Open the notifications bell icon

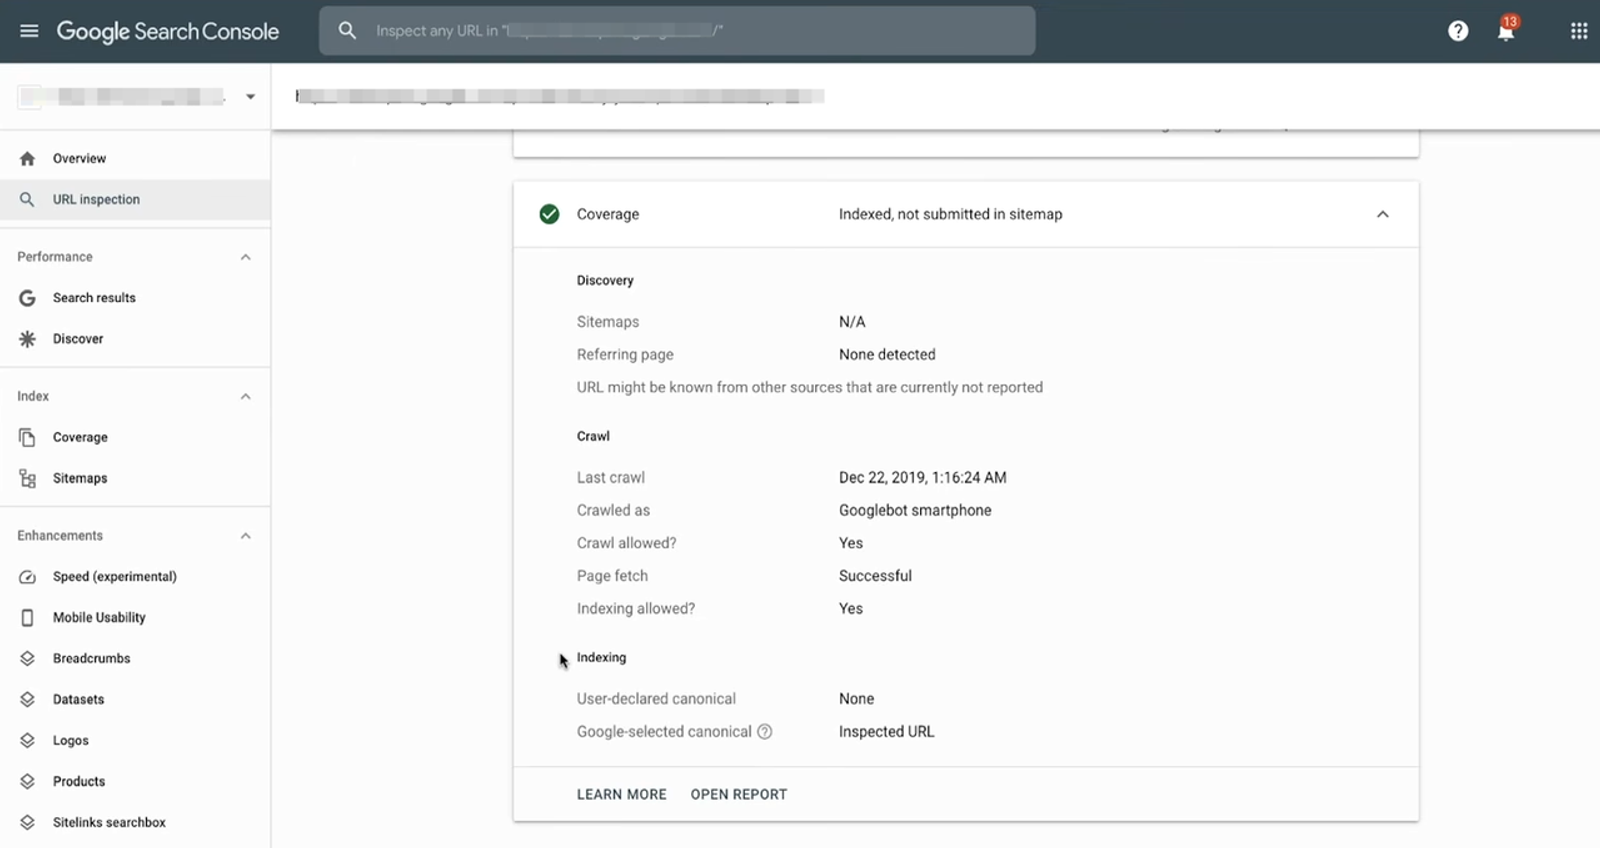1506,30
